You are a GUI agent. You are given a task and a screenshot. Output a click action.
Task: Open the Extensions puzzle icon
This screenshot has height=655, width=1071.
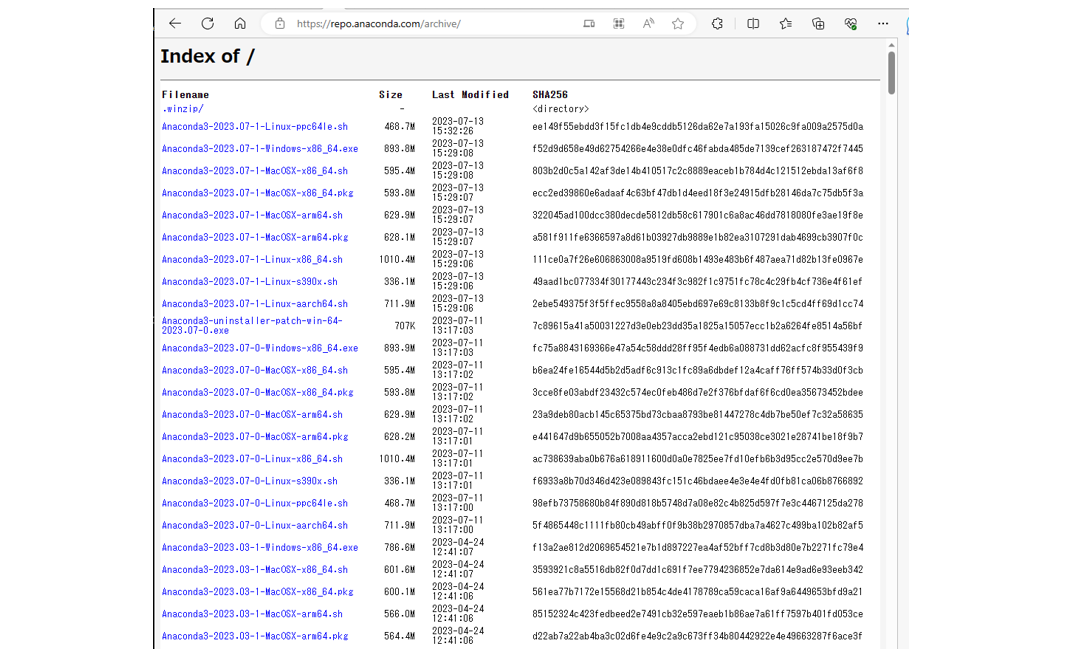(717, 23)
